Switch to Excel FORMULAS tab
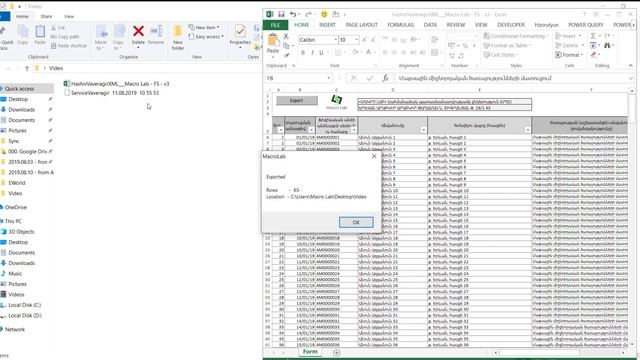 click(x=400, y=25)
